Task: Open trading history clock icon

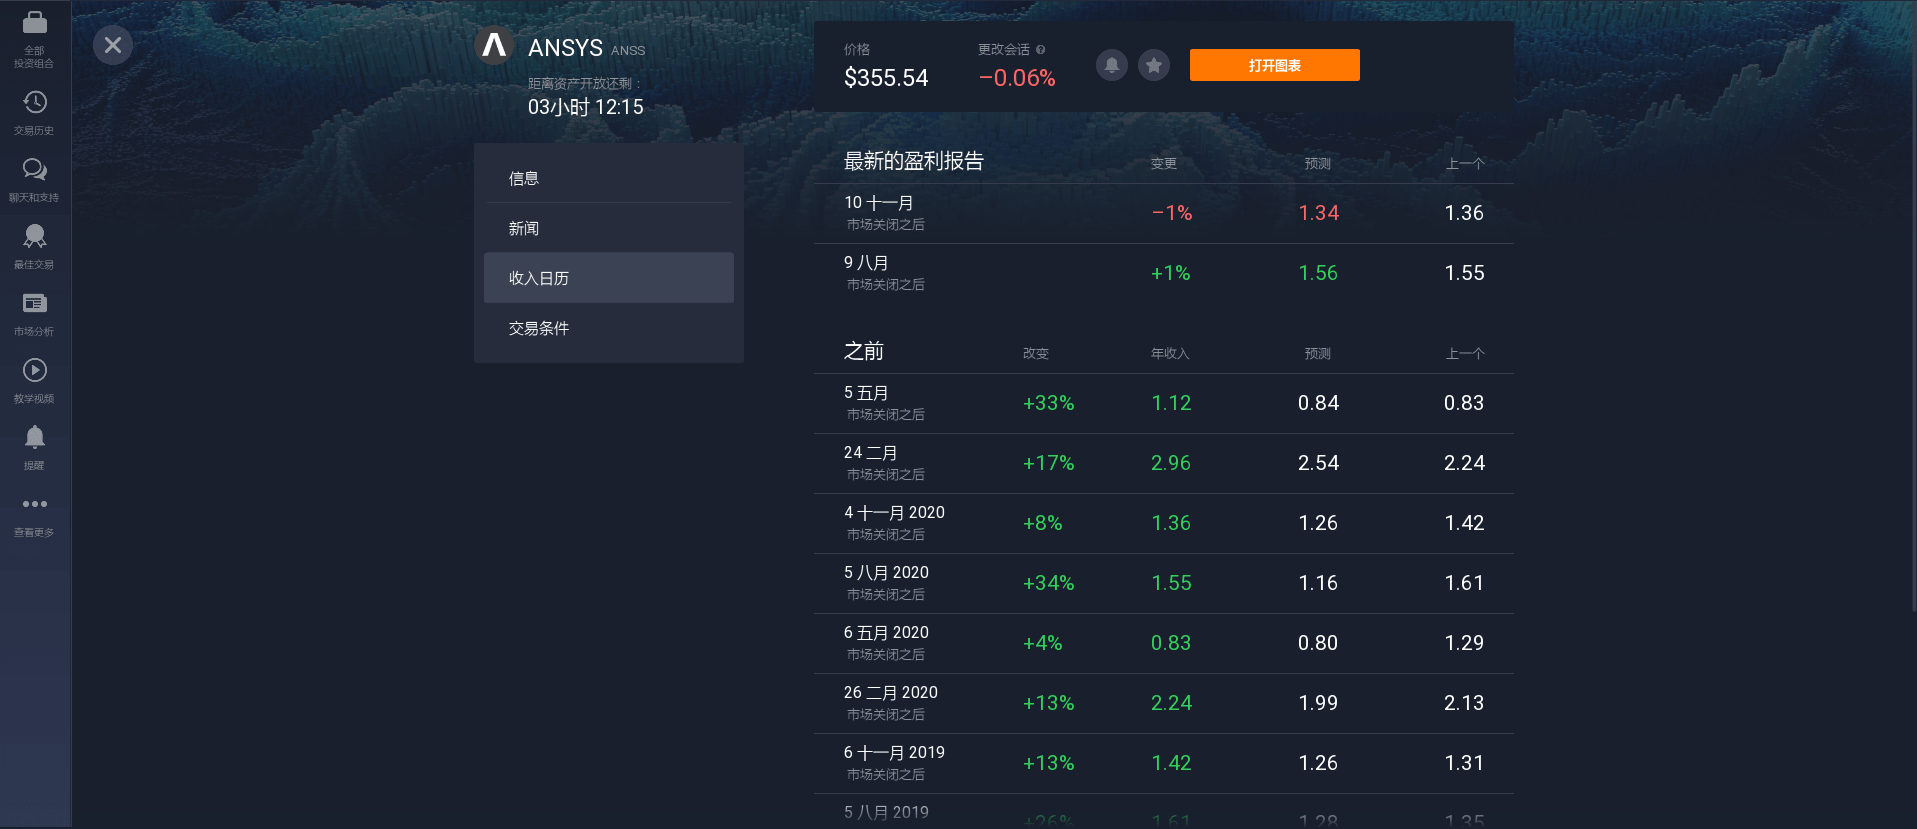Action: (x=34, y=102)
